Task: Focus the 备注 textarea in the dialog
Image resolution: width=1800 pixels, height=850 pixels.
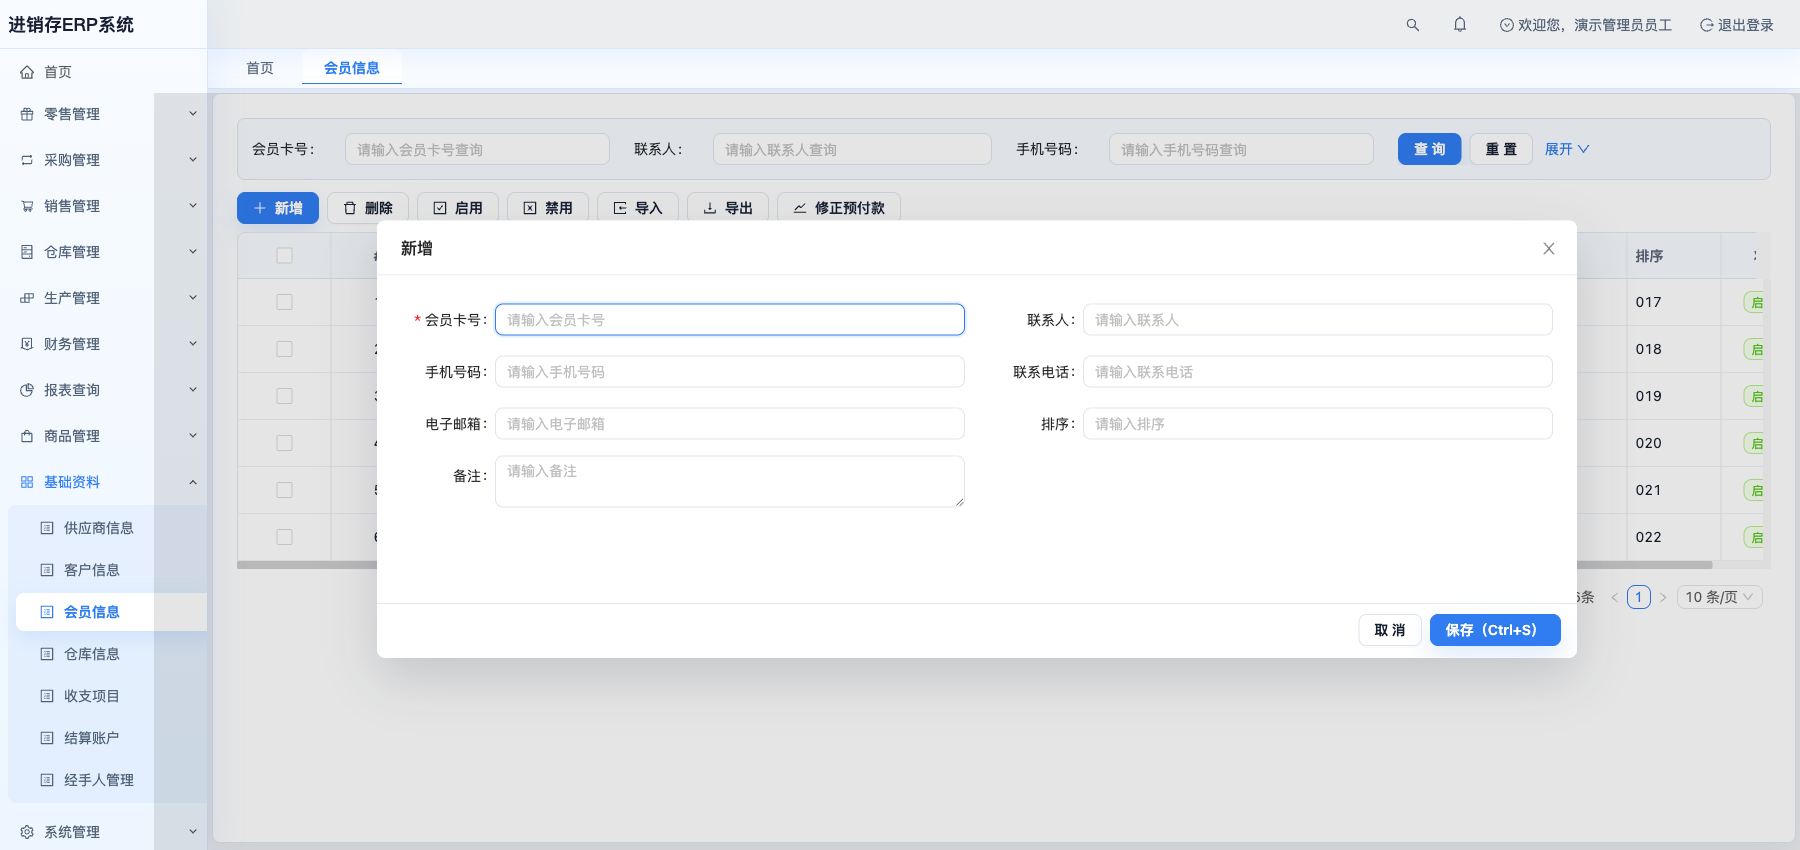Action: coord(730,482)
